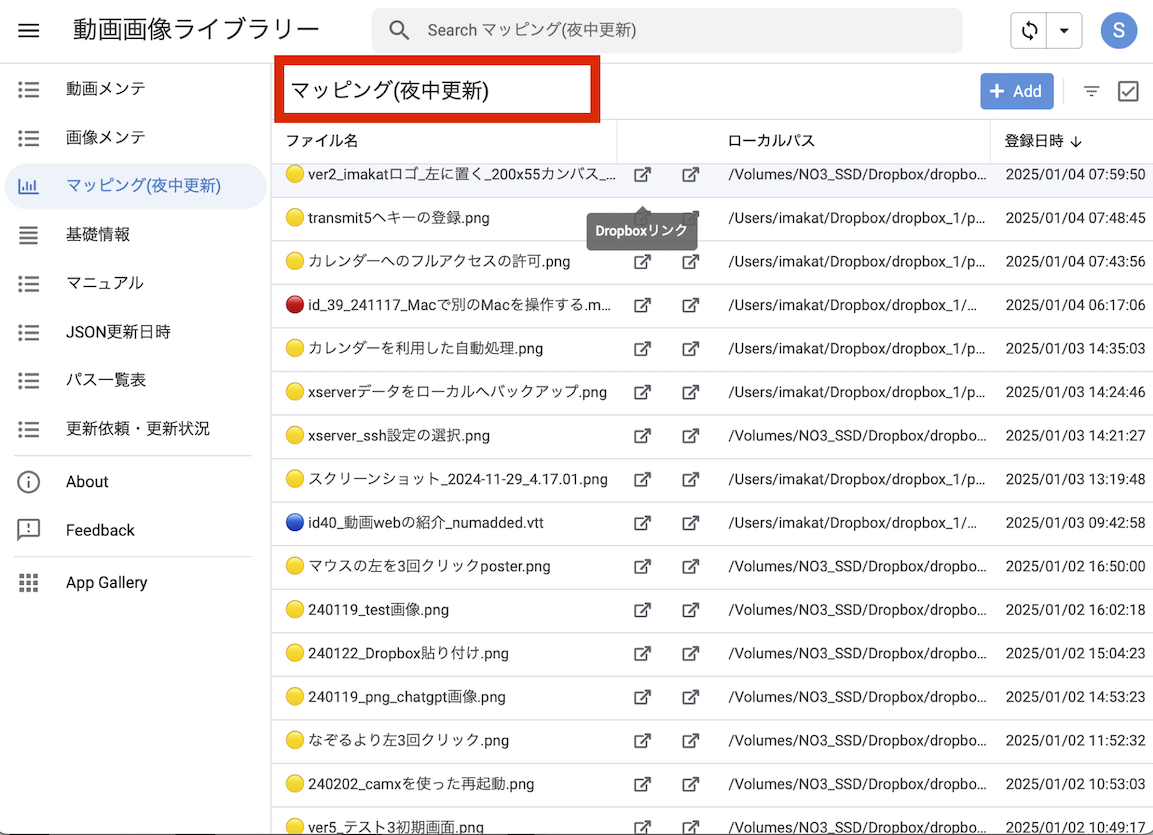Click the App Gallery grid icon
Image resolution: width=1153 pixels, height=835 pixels.
pyautogui.click(x=29, y=583)
